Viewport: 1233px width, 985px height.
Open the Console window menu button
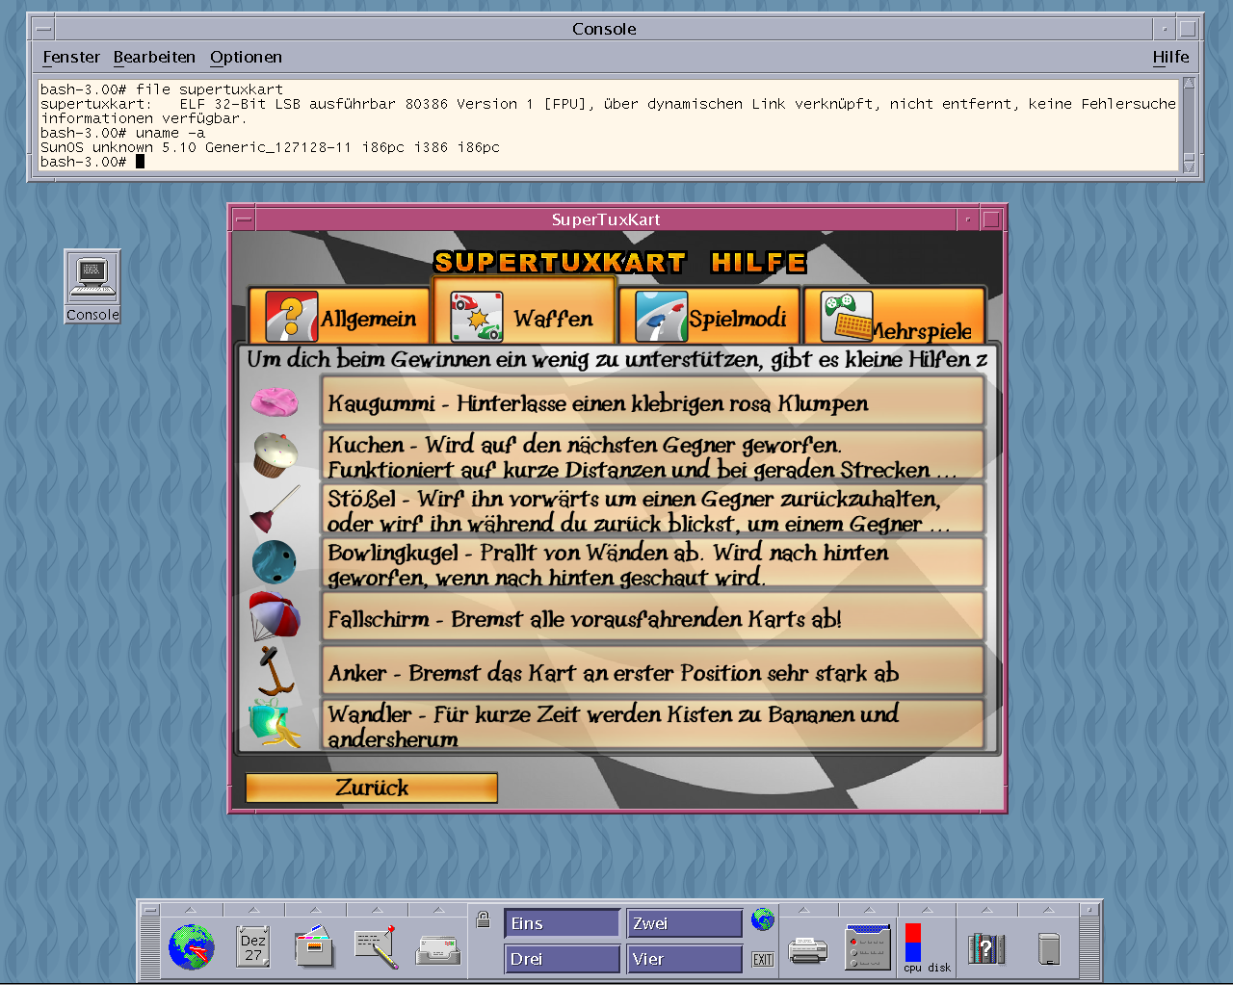(x=44, y=28)
